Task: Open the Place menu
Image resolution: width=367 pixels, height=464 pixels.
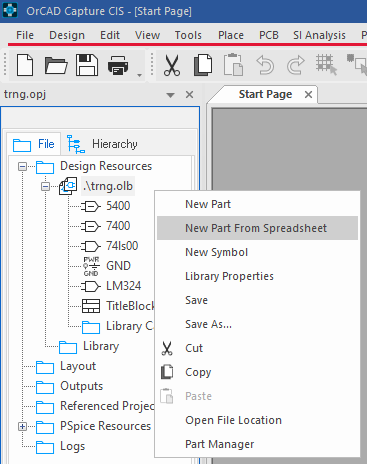Action: (x=231, y=35)
